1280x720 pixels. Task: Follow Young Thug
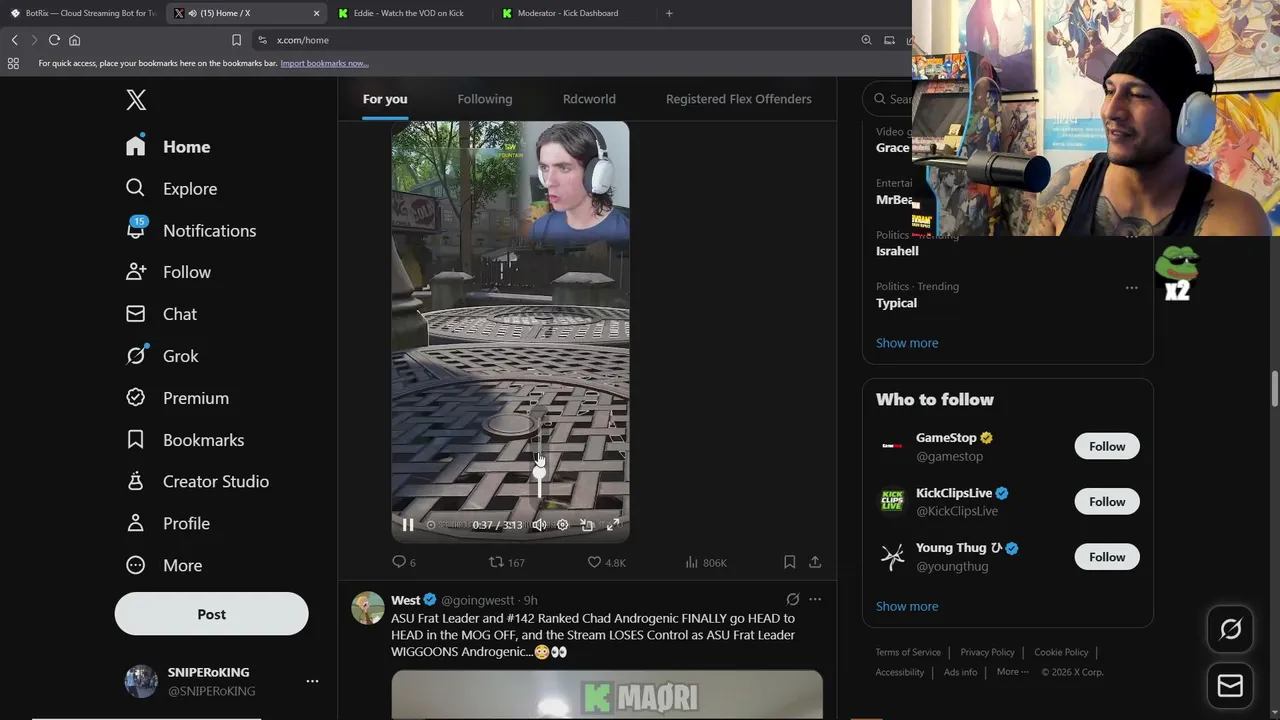[x=1107, y=557]
